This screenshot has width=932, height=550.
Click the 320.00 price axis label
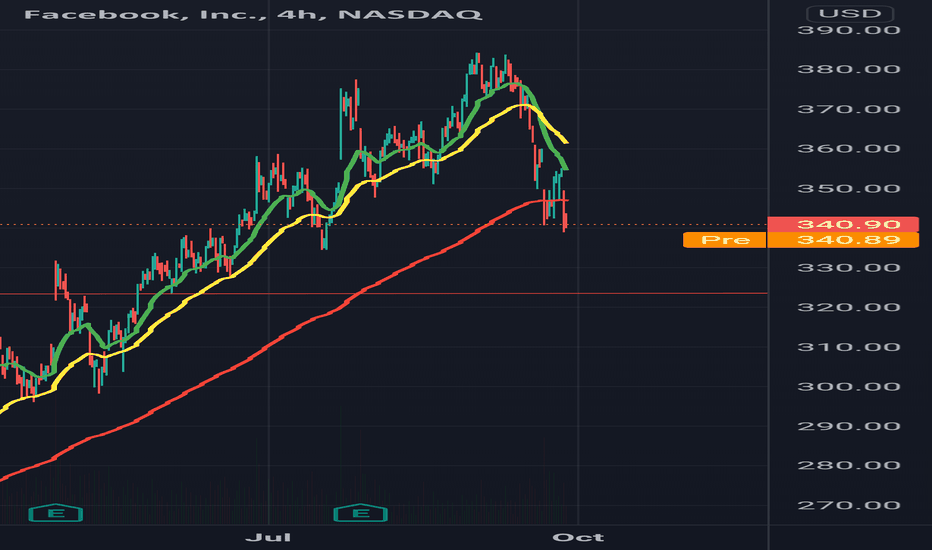click(x=849, y=307)
